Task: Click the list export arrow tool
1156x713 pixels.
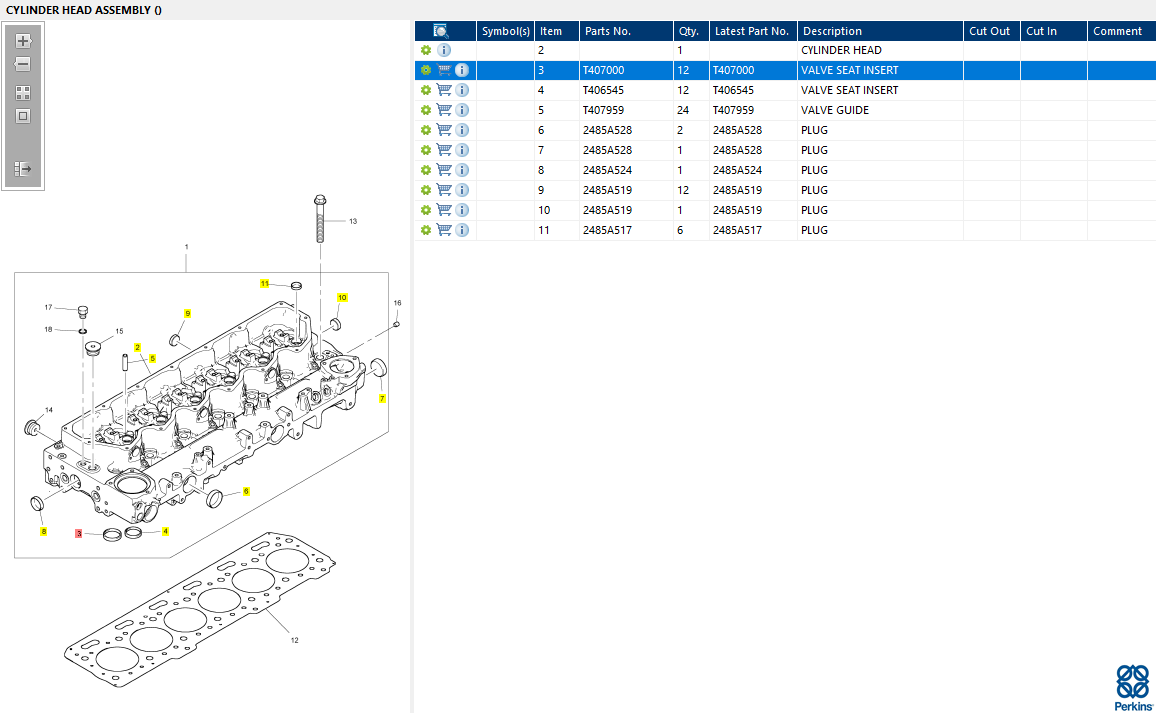Action: click(x=23, y=169)
